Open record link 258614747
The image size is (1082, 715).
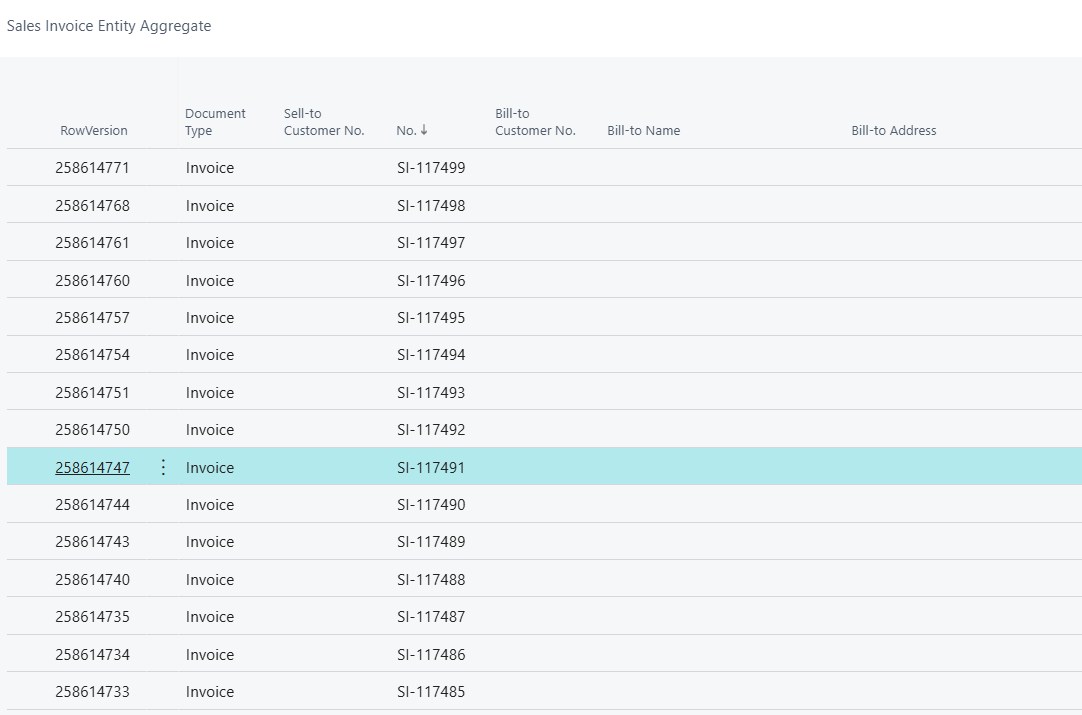(92, 467)
